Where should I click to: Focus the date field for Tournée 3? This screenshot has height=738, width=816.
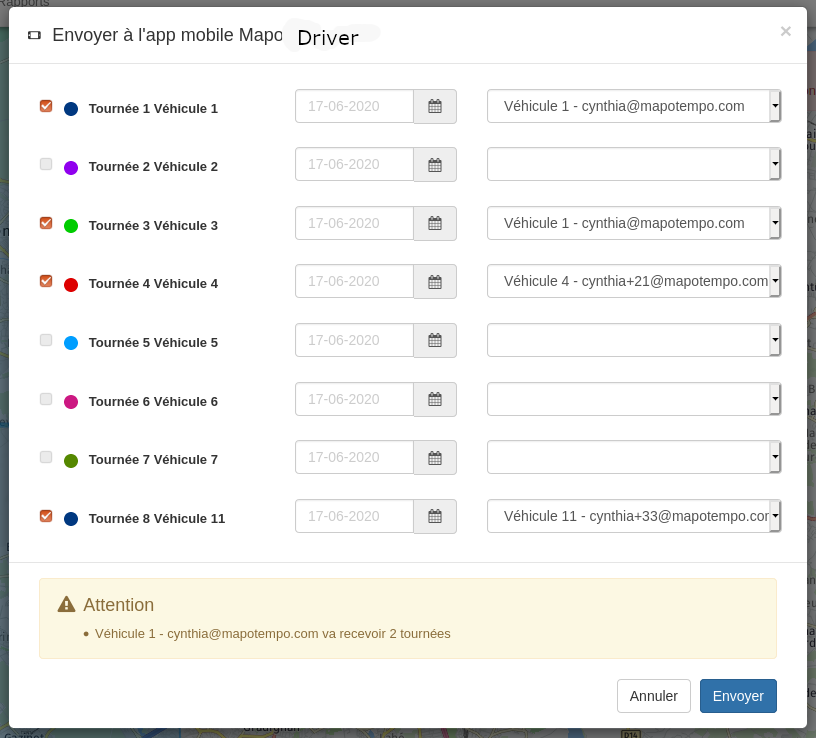[x=354, y=223]
